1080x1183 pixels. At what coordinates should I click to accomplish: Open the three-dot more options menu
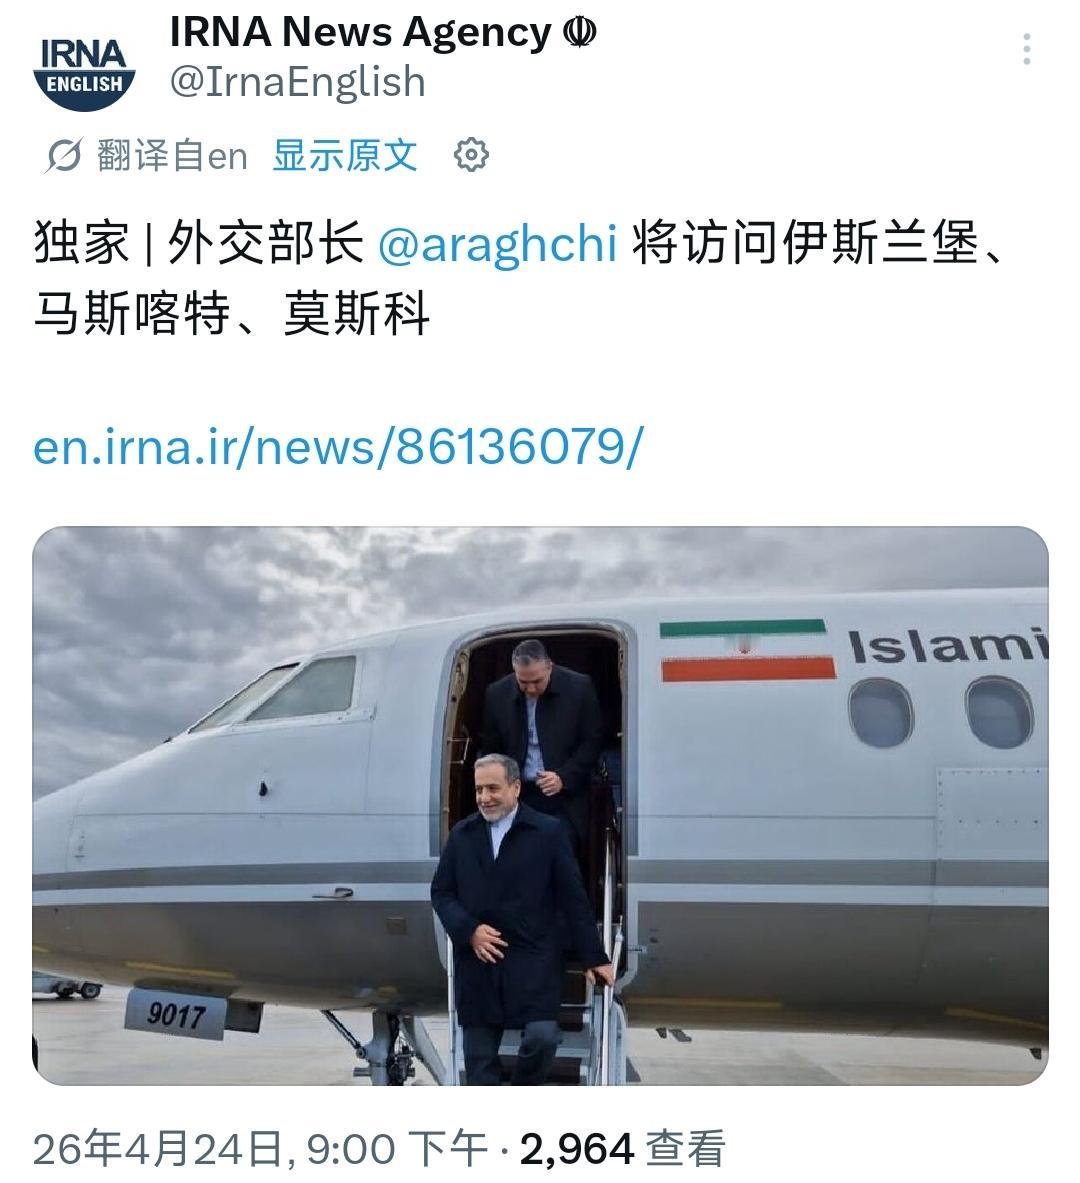point(1026,50)
